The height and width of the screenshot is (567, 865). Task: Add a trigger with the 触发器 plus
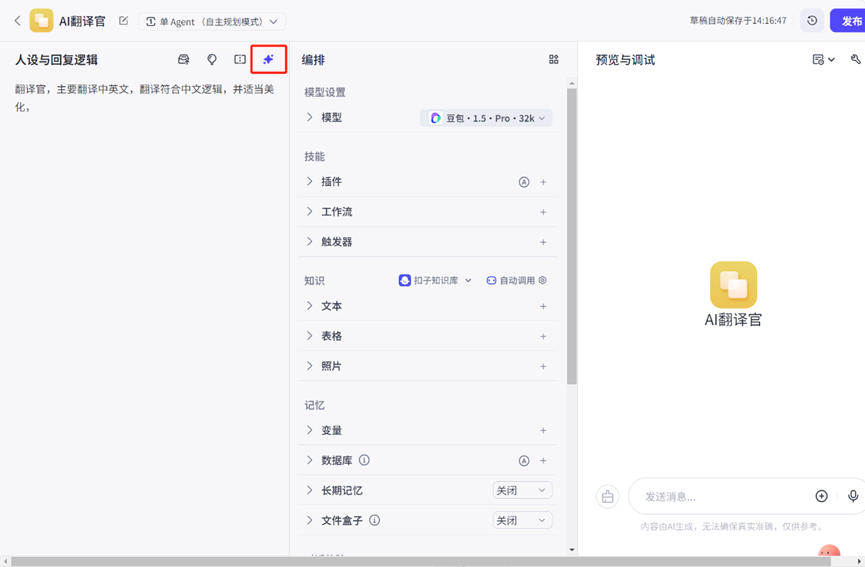tap(543, 242)
